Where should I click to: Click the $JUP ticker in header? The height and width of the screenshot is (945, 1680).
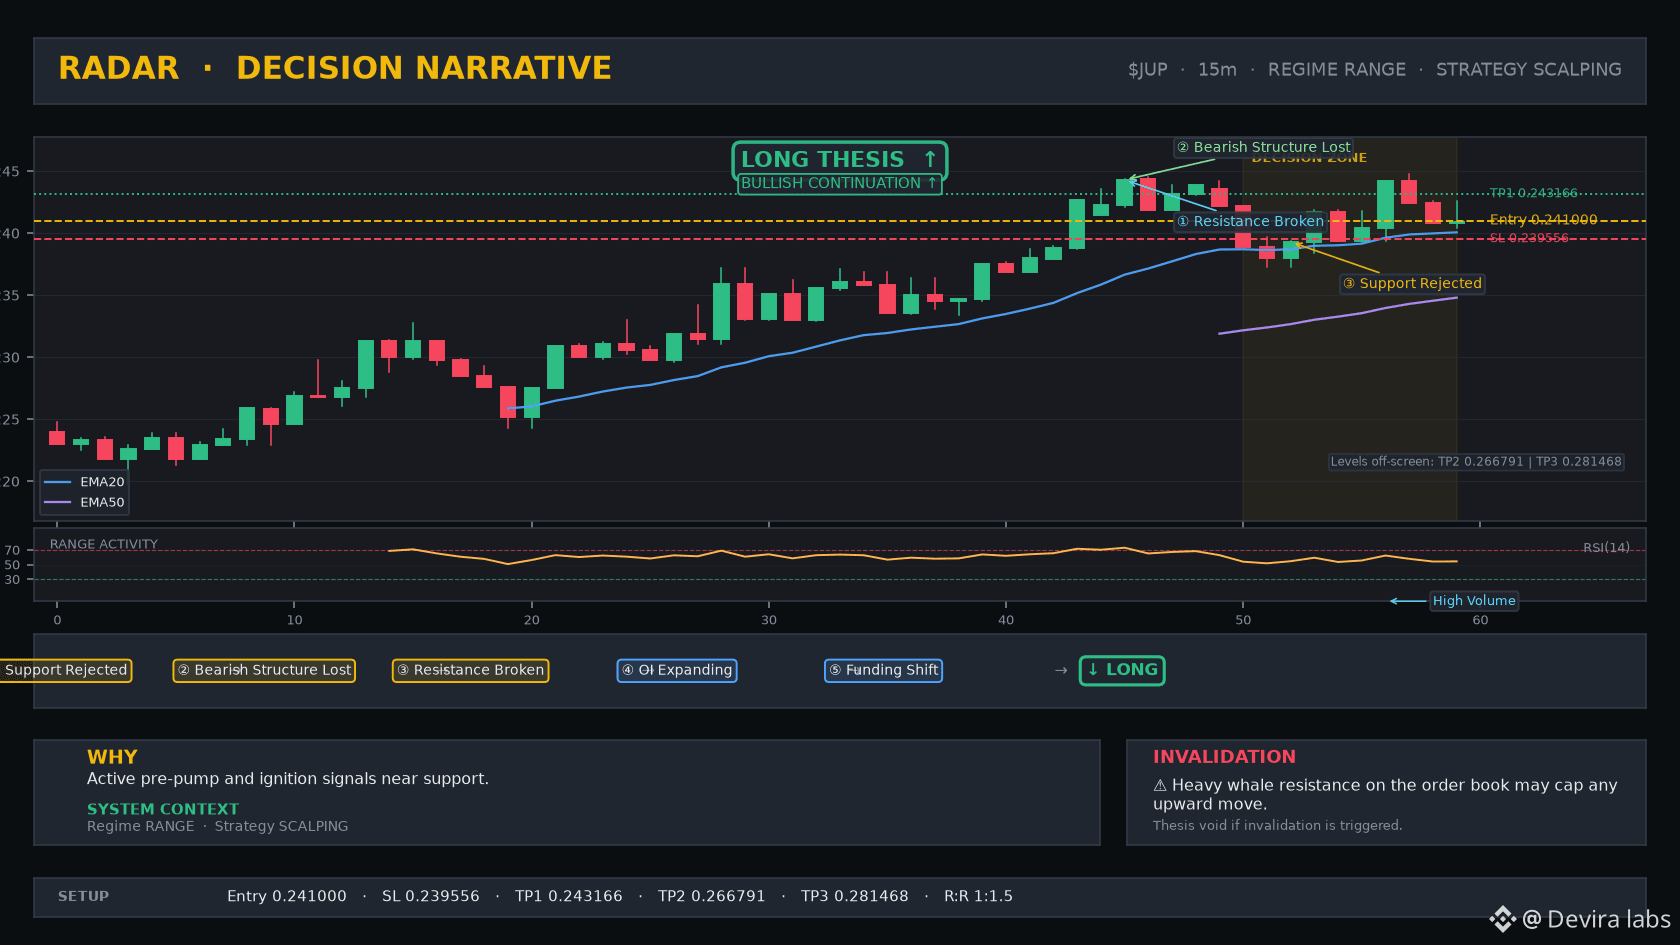[x=1148, y=69]
